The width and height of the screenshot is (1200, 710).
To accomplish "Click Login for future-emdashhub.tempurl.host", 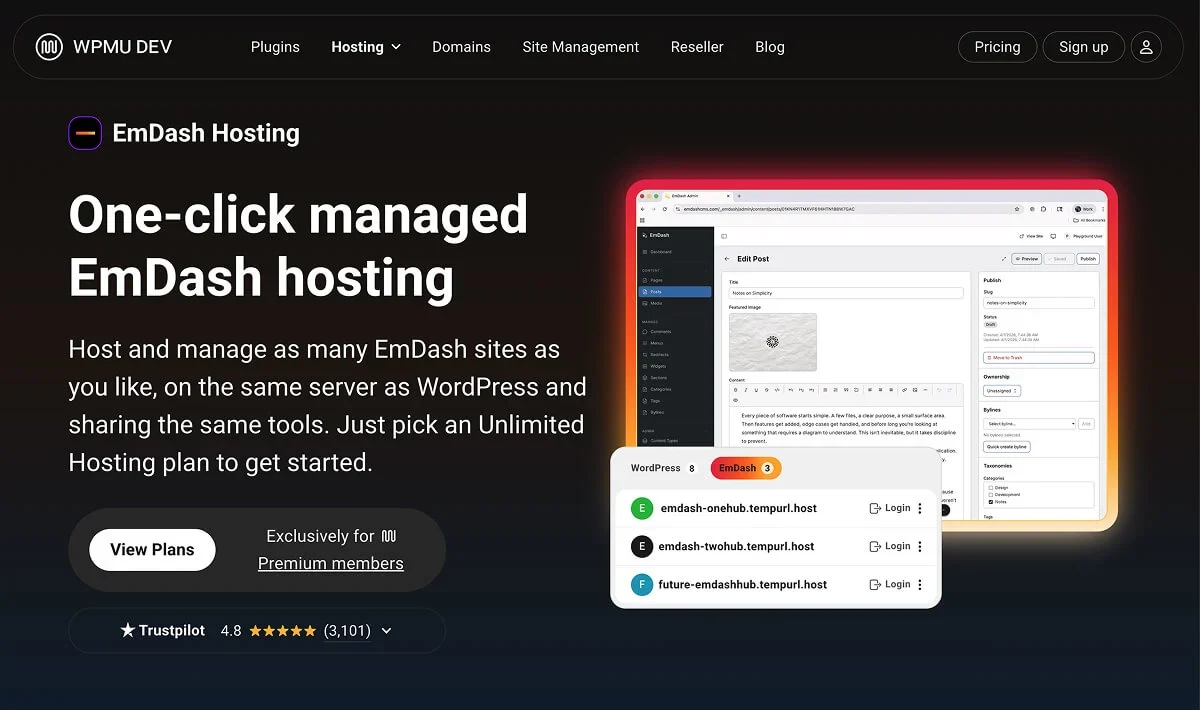I will 890,584.
